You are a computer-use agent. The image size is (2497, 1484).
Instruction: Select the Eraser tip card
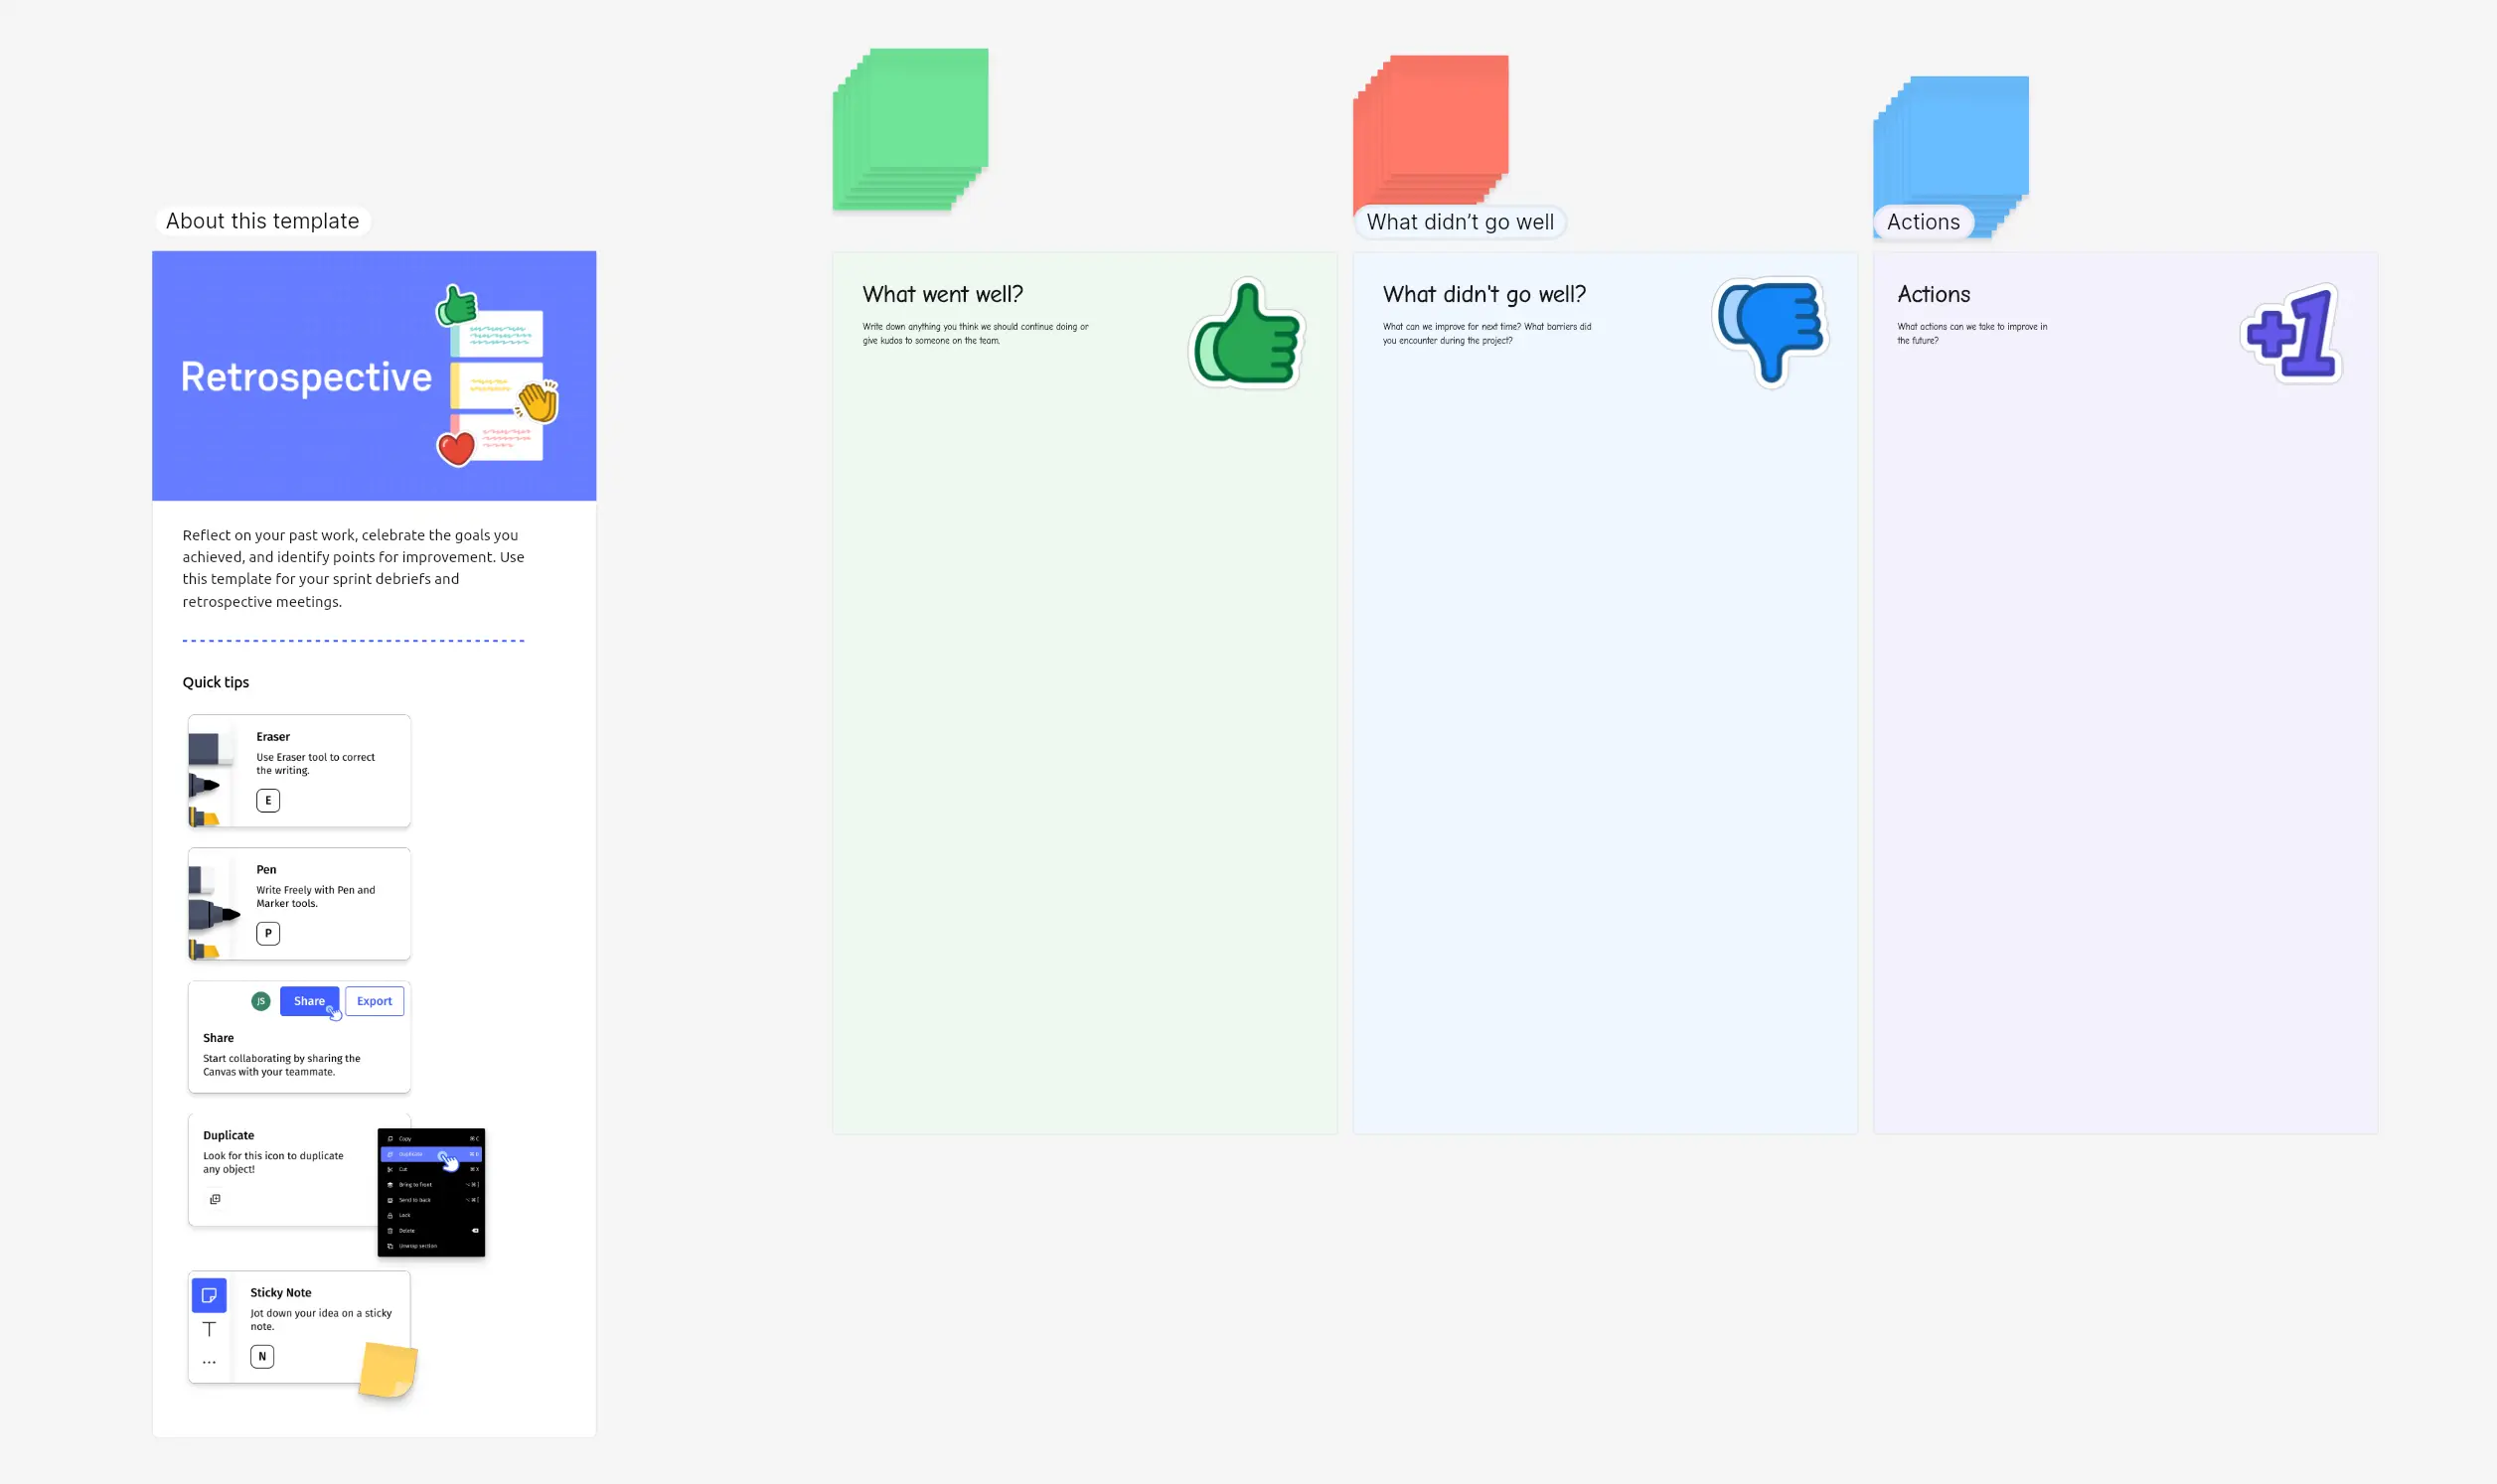299,771
